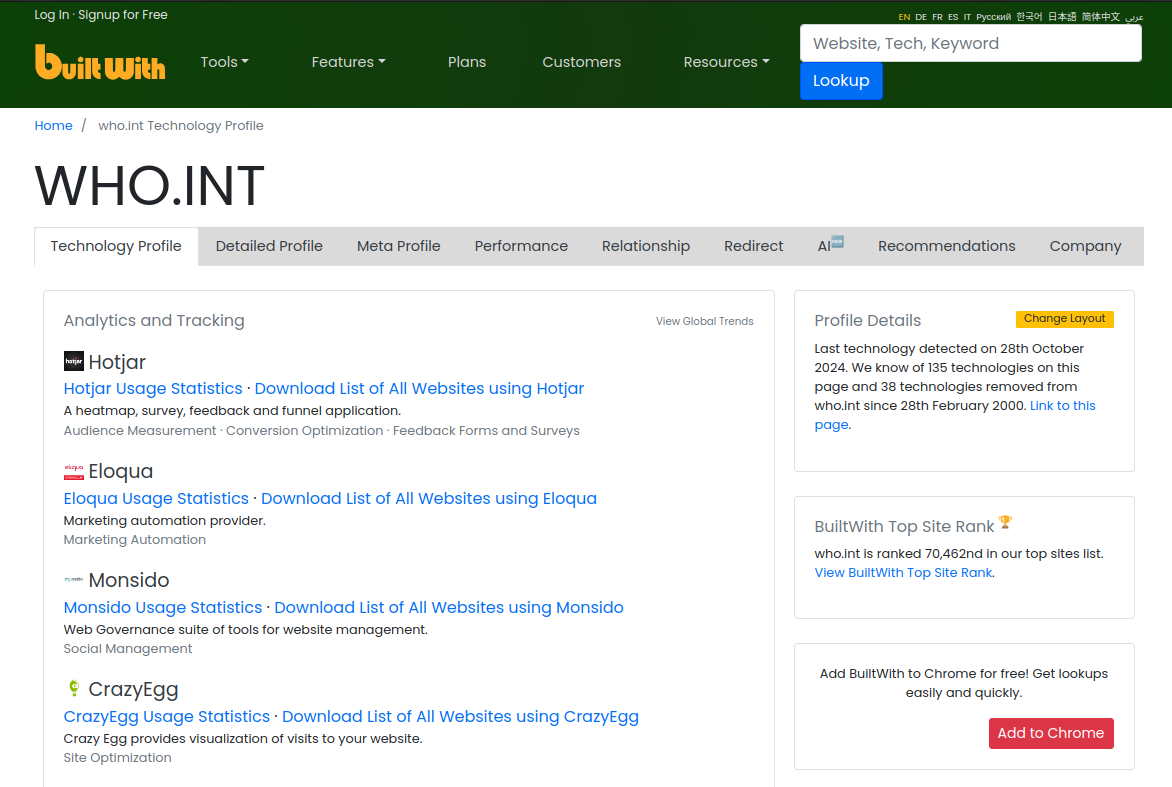Click the CrazyEgg logo icon

73,688
